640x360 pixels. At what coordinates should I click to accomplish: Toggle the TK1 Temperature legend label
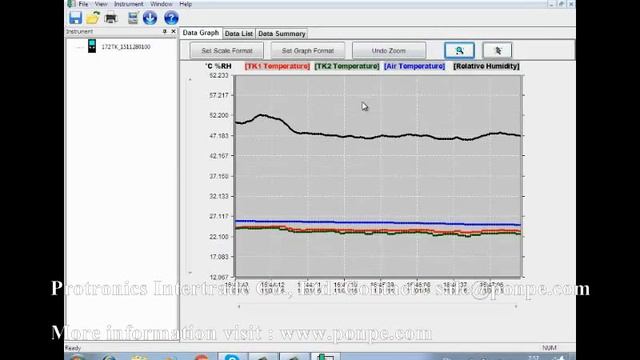tap(277, 66)
